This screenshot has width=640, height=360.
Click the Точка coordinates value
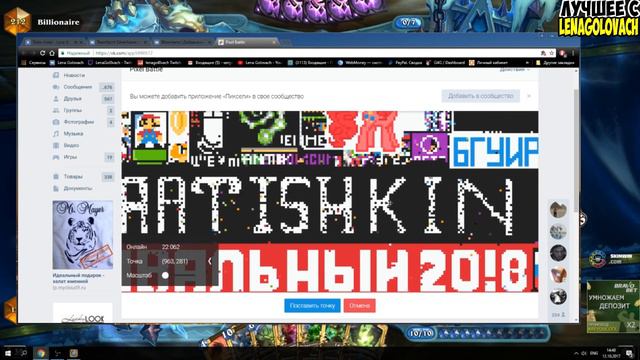(x=175, y=261)
